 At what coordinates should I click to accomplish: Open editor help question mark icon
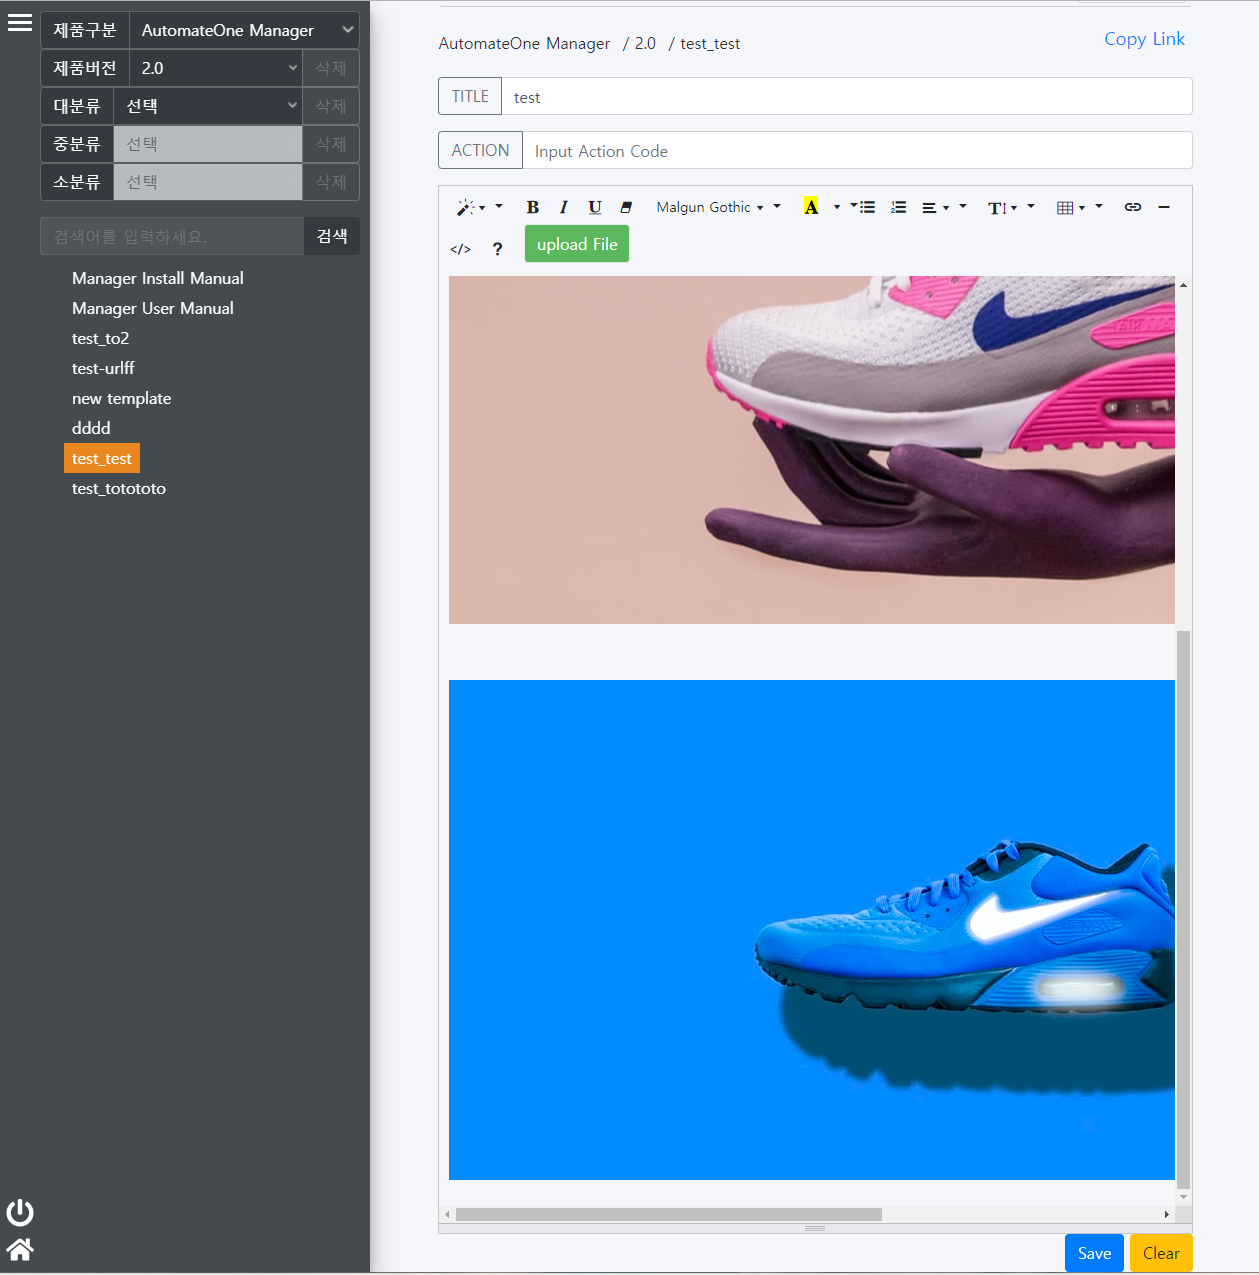[x=497, y=249]
